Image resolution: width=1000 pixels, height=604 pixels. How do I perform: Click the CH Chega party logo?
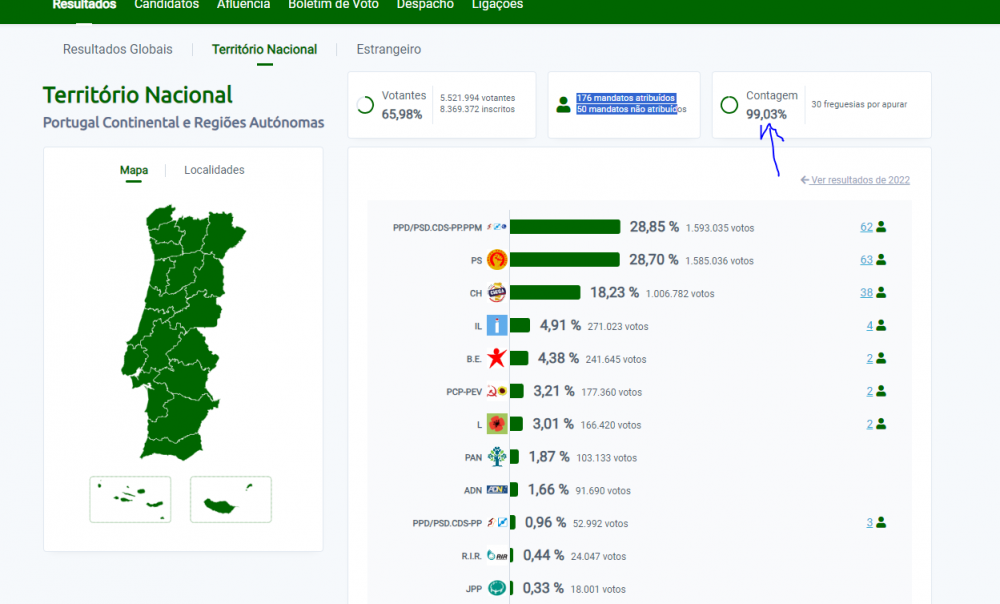(497, 293)
